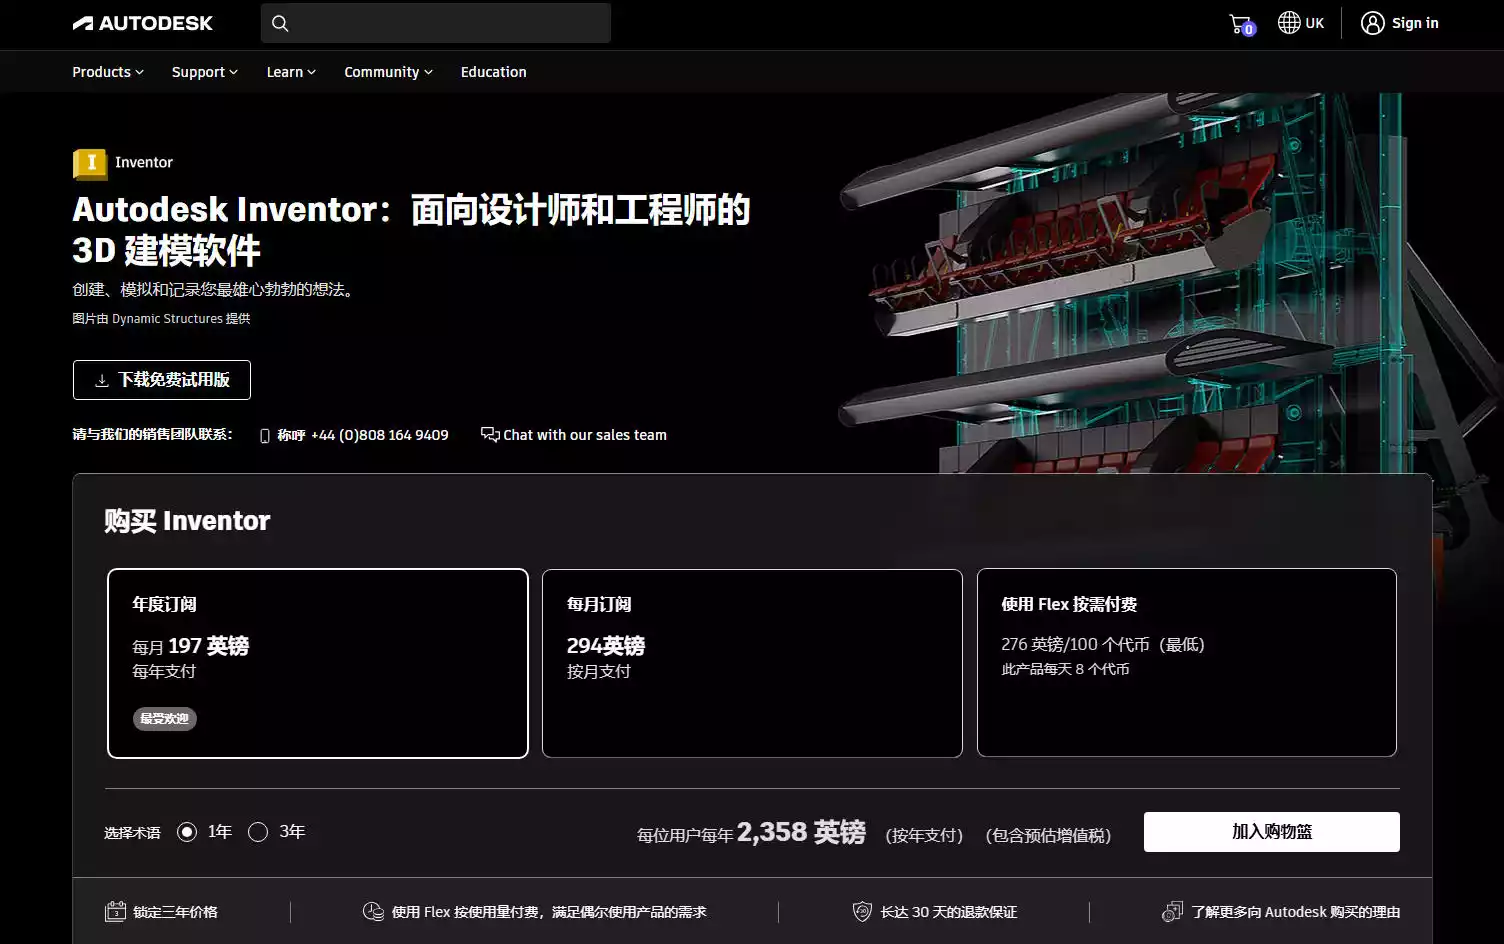Choose the 年度订阅 plan card
Image resolution: width=1504 pixels, height=944 pixels.
[318, 663]
